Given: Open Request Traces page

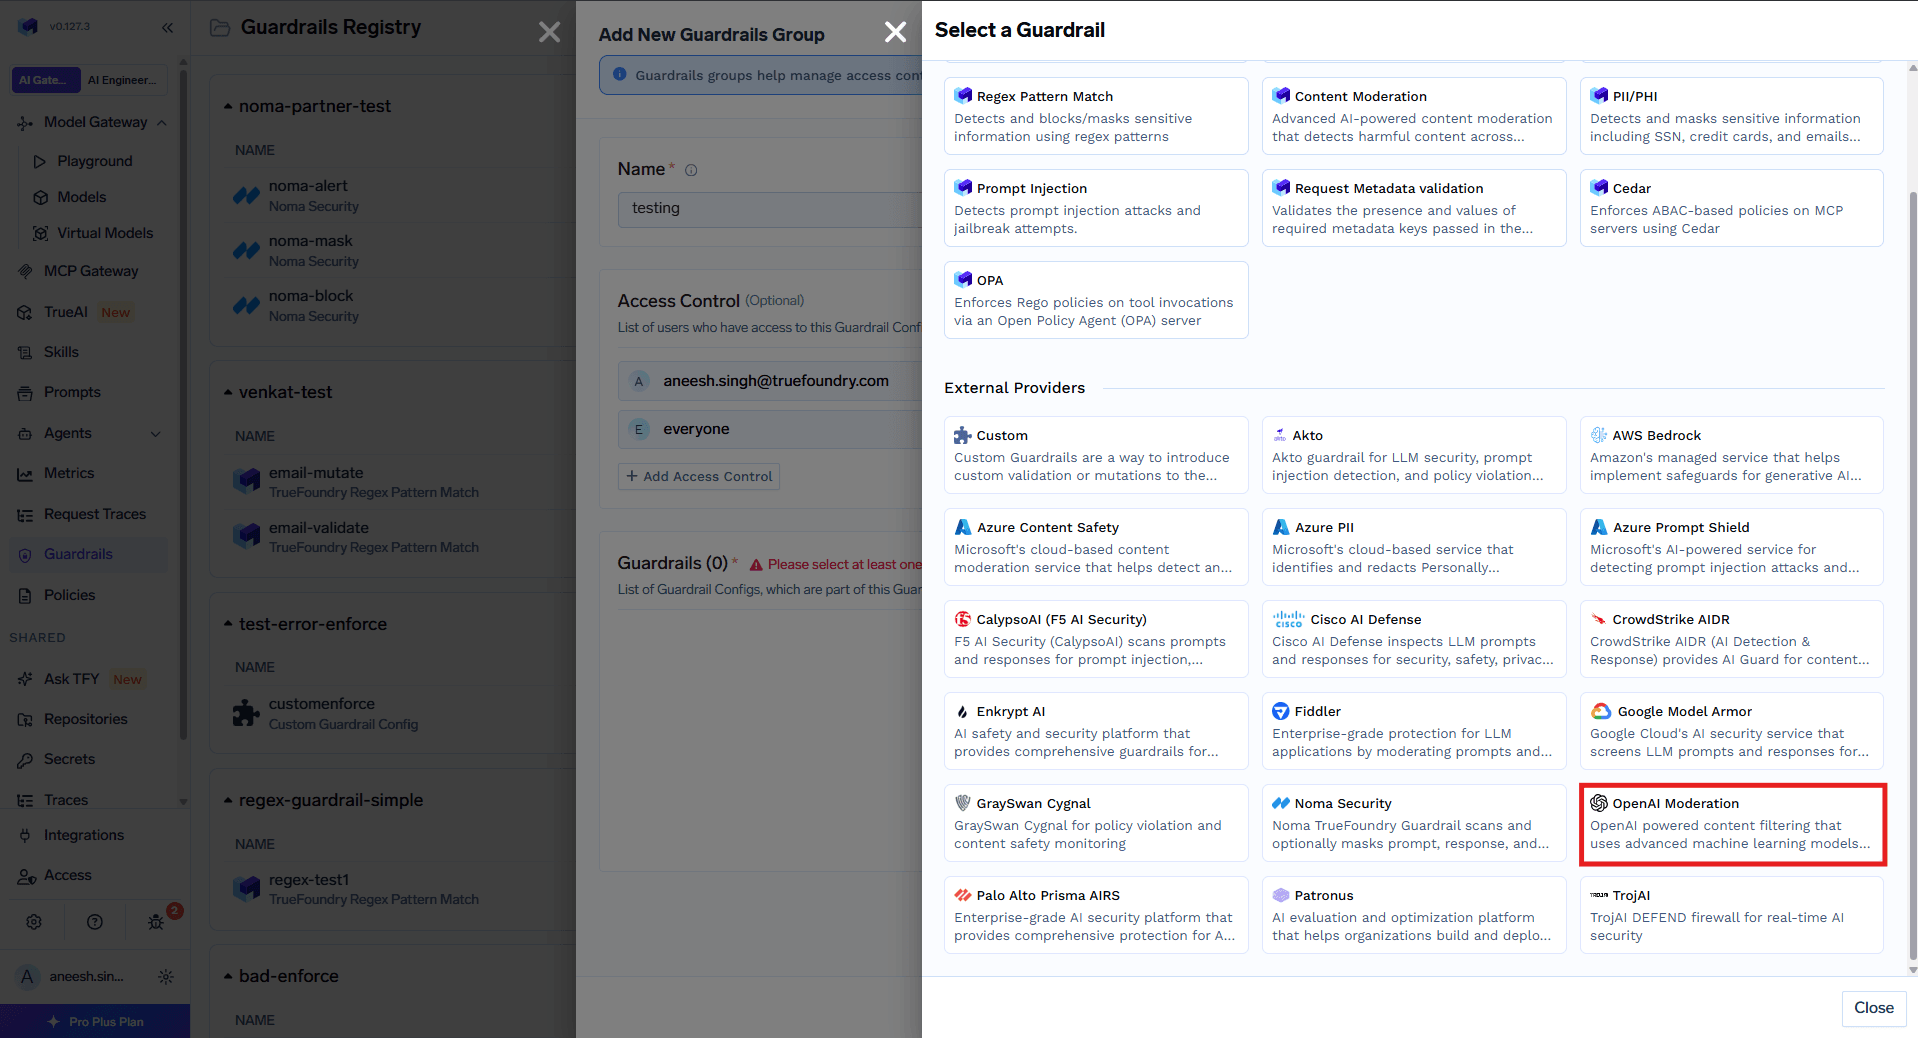Looking at the screenshot, I should (x=95, y=514).
